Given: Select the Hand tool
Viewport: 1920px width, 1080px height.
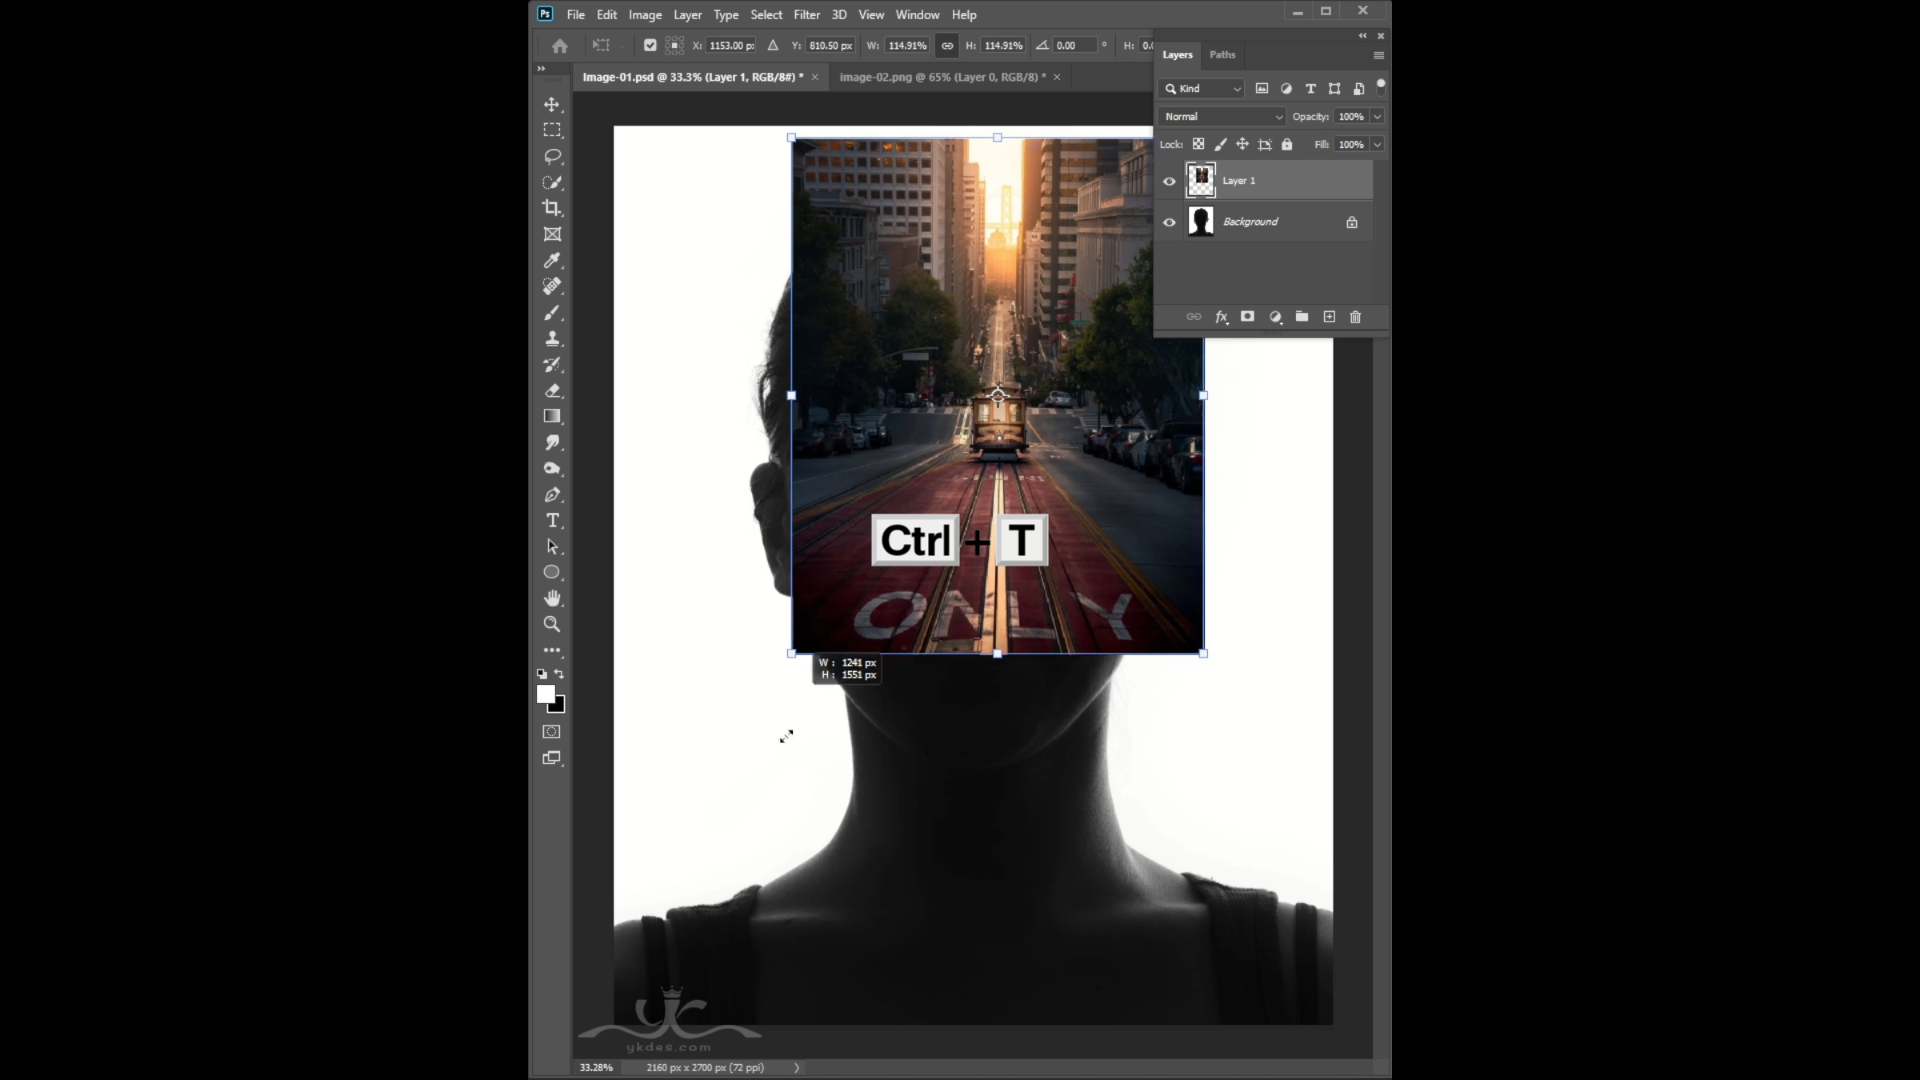Looking at the screenshot, I should pos(552,598).
